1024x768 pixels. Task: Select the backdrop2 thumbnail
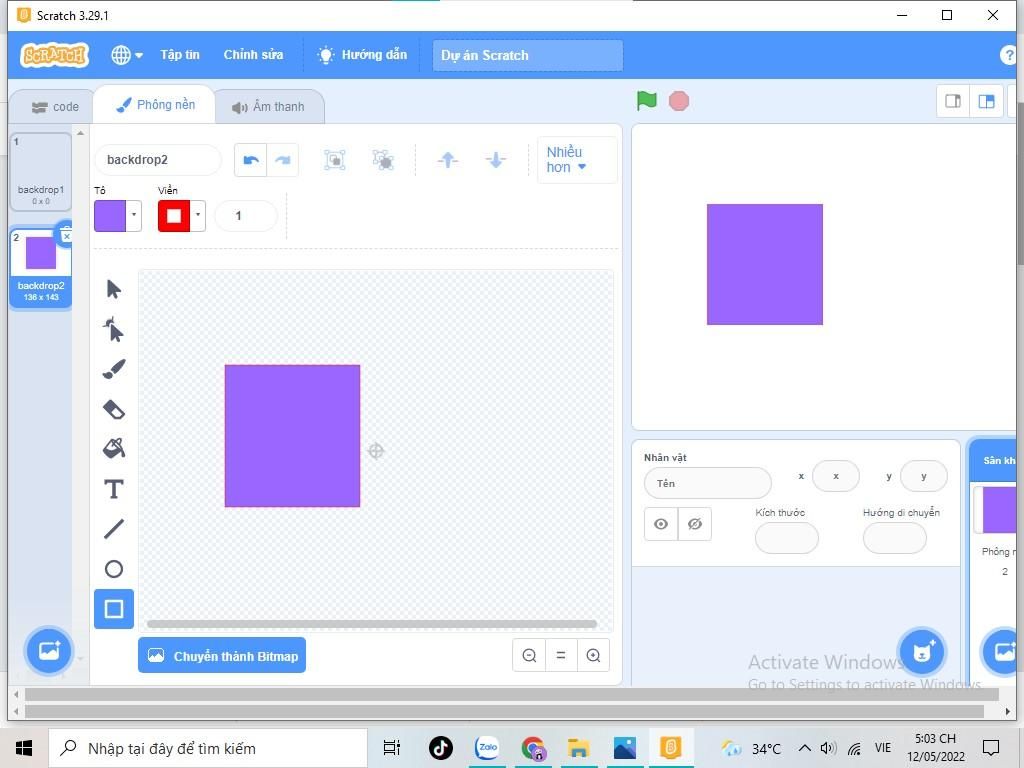click(x=40, y=266)
